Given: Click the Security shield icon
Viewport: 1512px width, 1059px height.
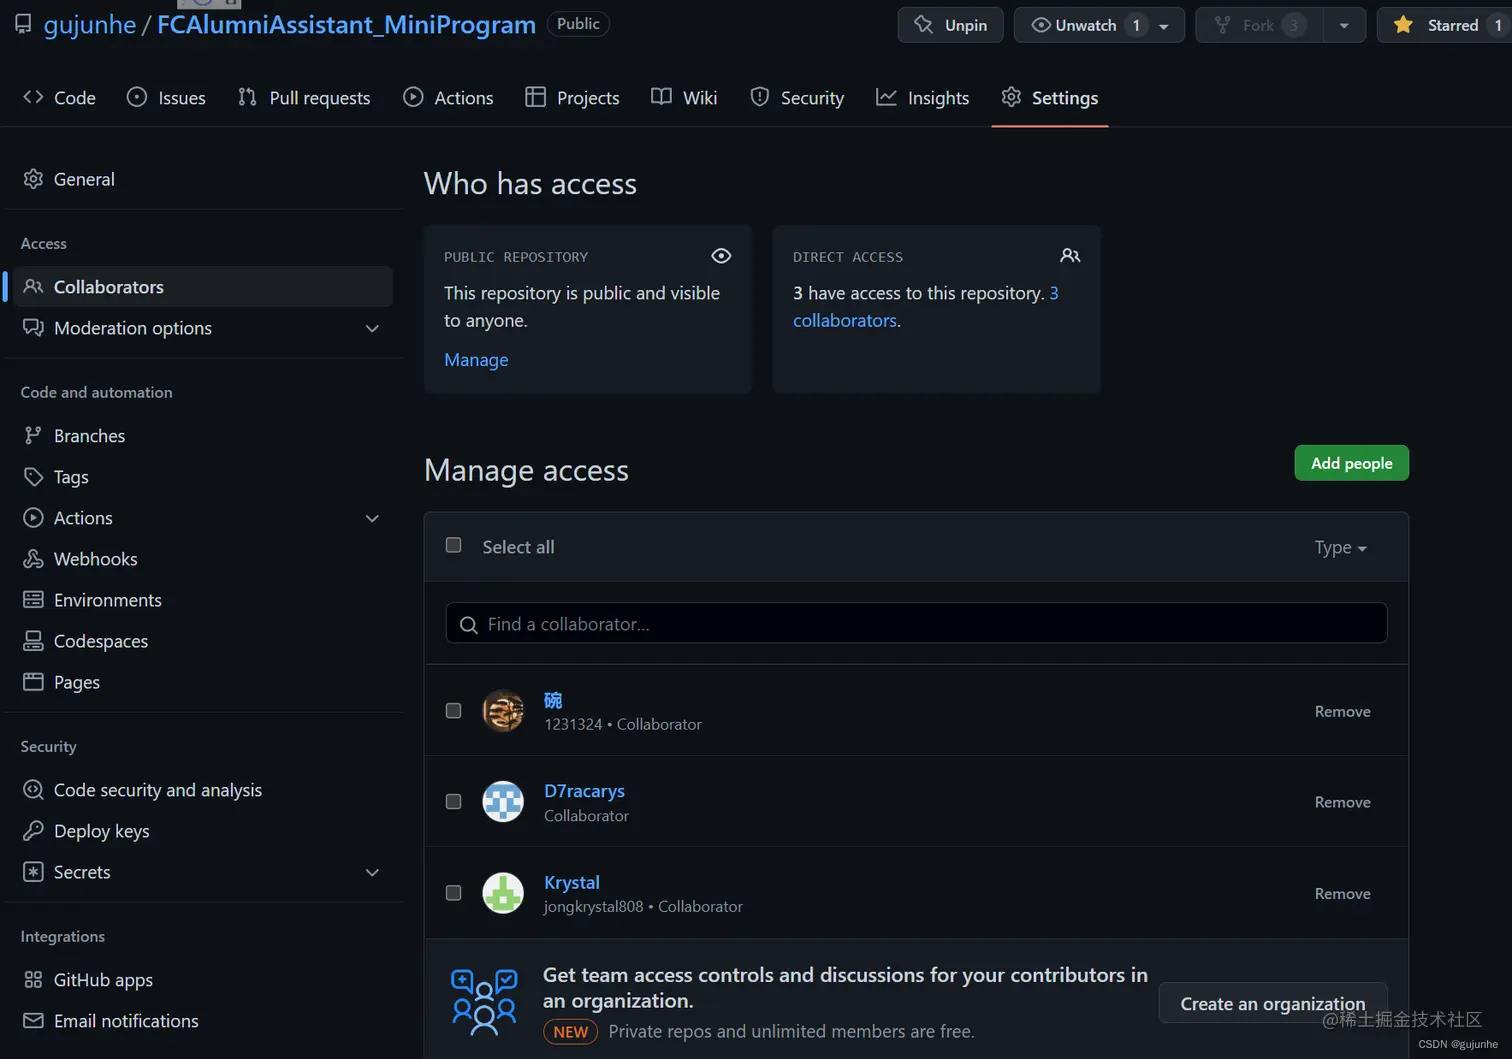Looking at the screenshot, I should point(760,97).
